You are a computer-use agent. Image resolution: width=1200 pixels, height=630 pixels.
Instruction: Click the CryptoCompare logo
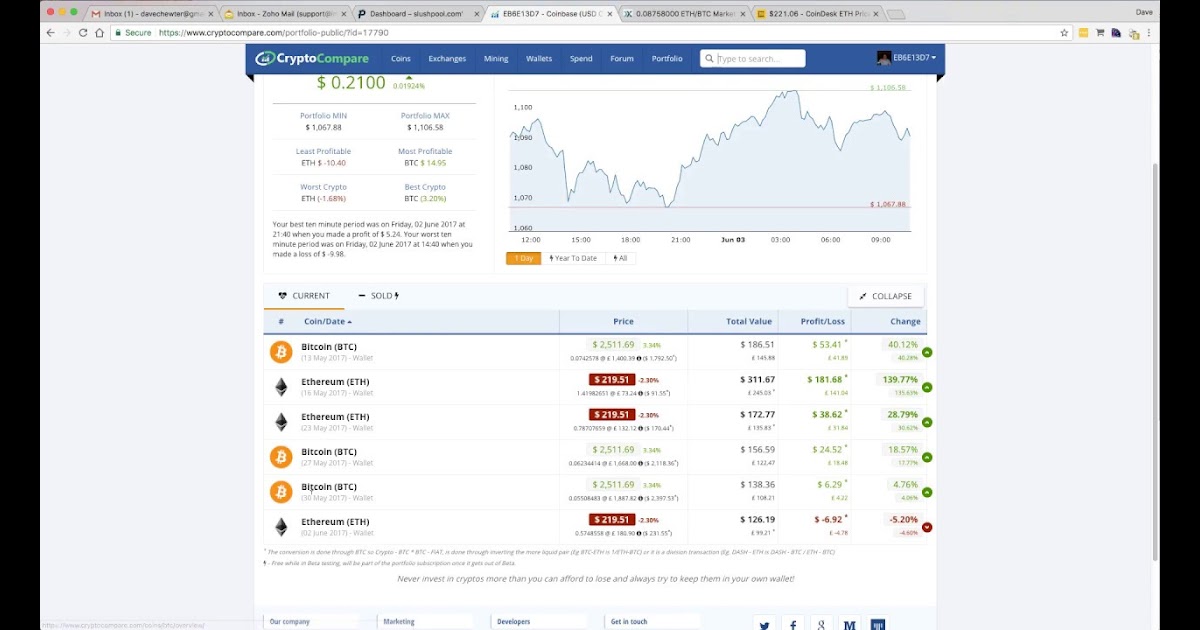312,58
